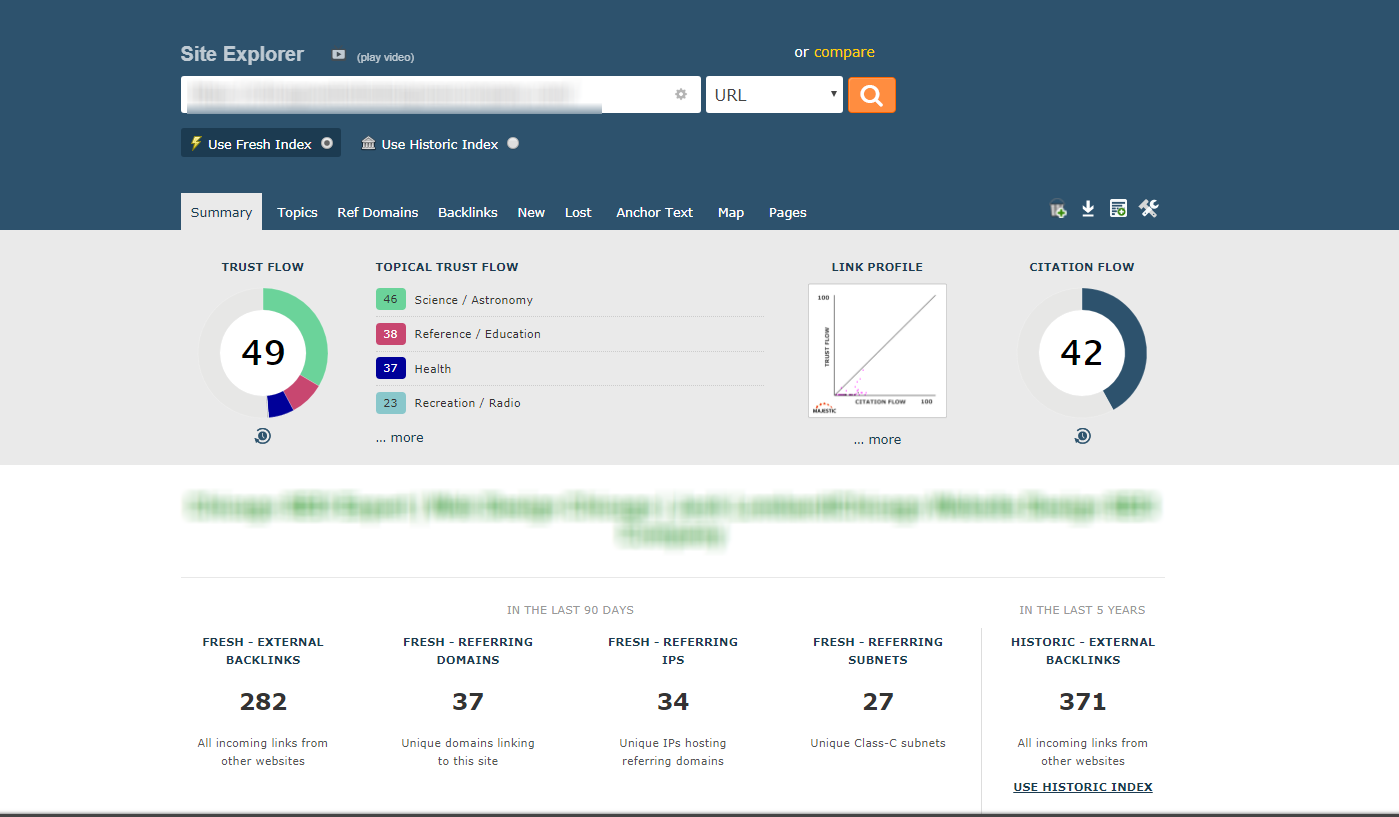The image size is (1399, 817).
Task: Click the history icon under Trust Flow gauge
Action: tap(262, 435)
